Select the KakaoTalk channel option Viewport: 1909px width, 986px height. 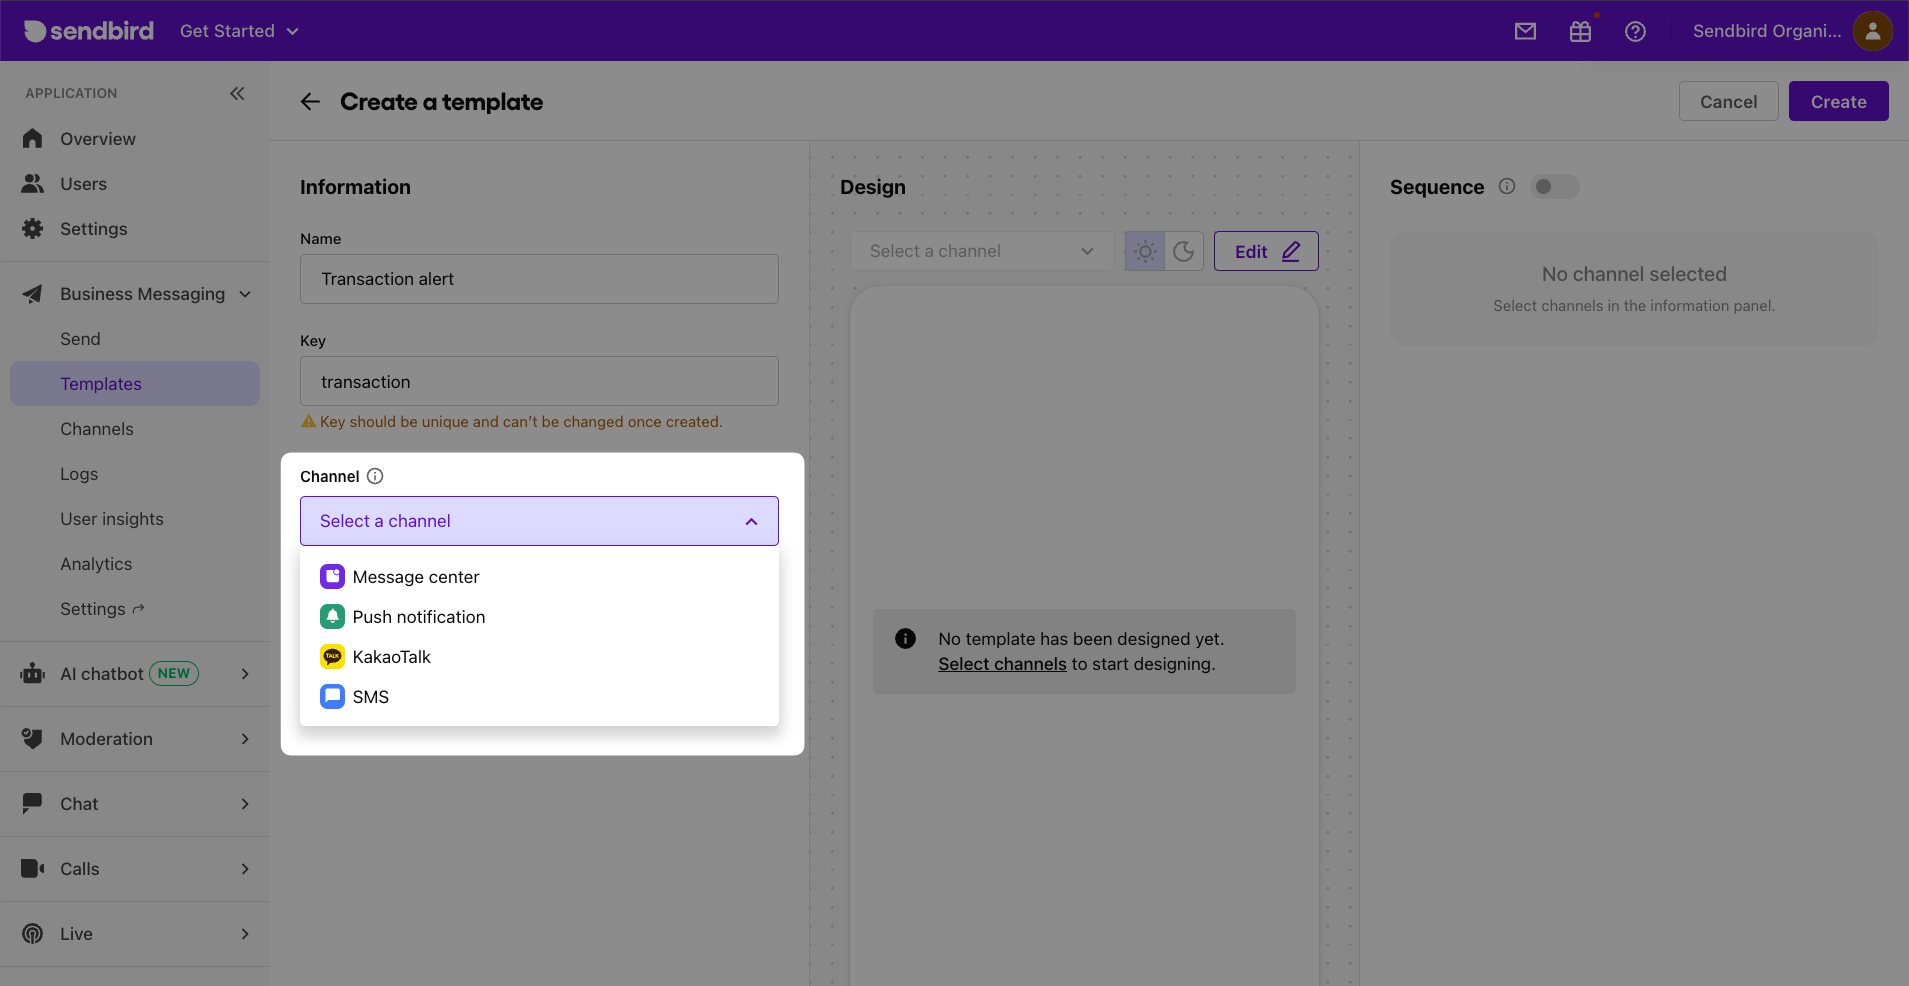click(x=391, y=656)
